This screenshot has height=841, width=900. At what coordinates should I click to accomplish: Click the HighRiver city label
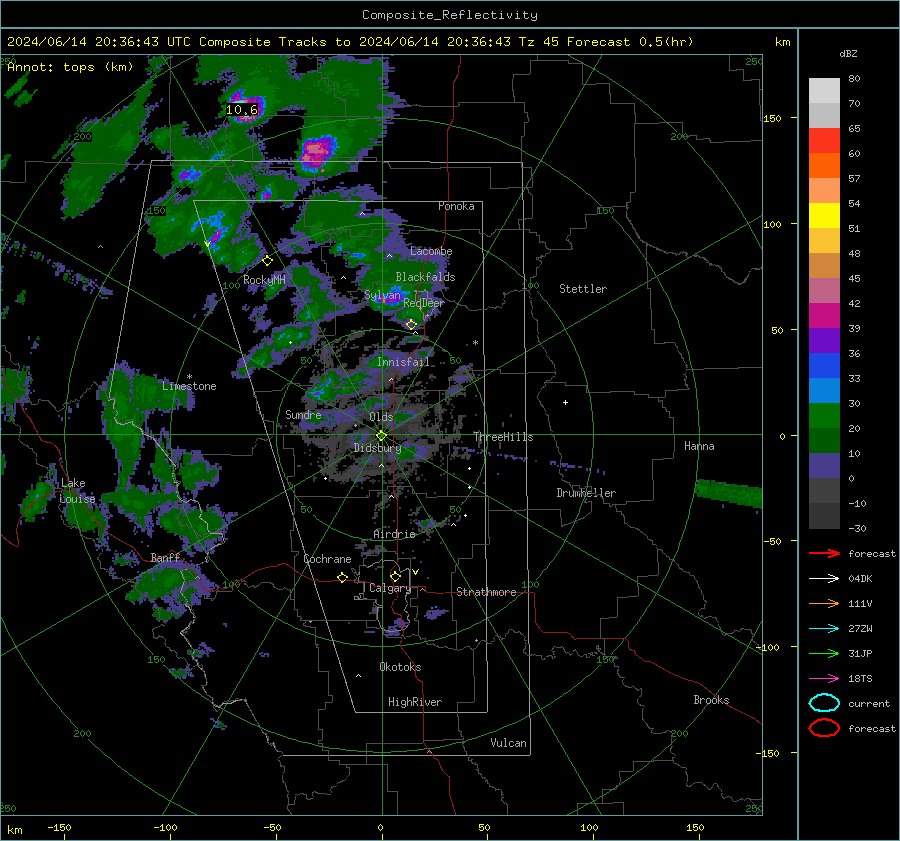(x=414, y=702)
